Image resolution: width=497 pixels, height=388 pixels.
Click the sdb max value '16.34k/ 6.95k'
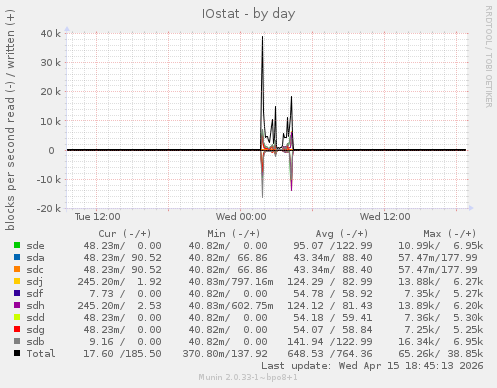(441, 342)
